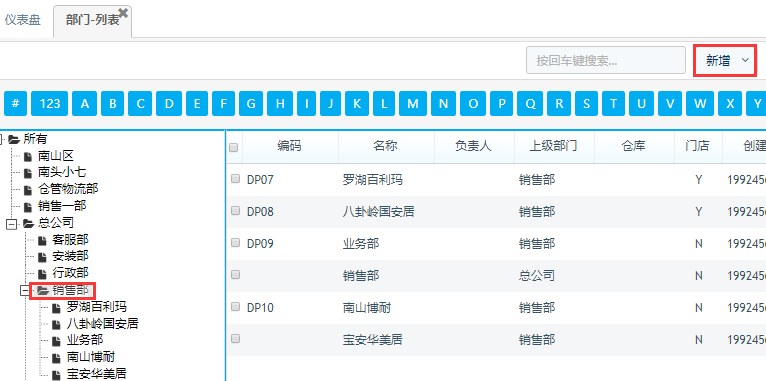Click 总公司 cell in 上级部门 column
This screenshot has height=381, width=766.
pyautogui.click(x=537, y=275)
